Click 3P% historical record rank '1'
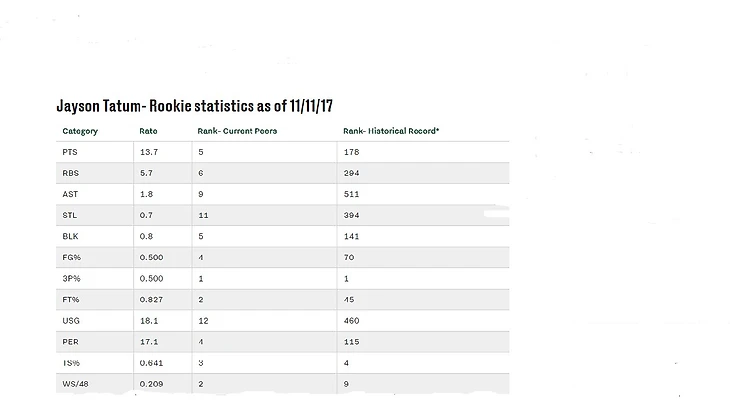 (346, 279)
